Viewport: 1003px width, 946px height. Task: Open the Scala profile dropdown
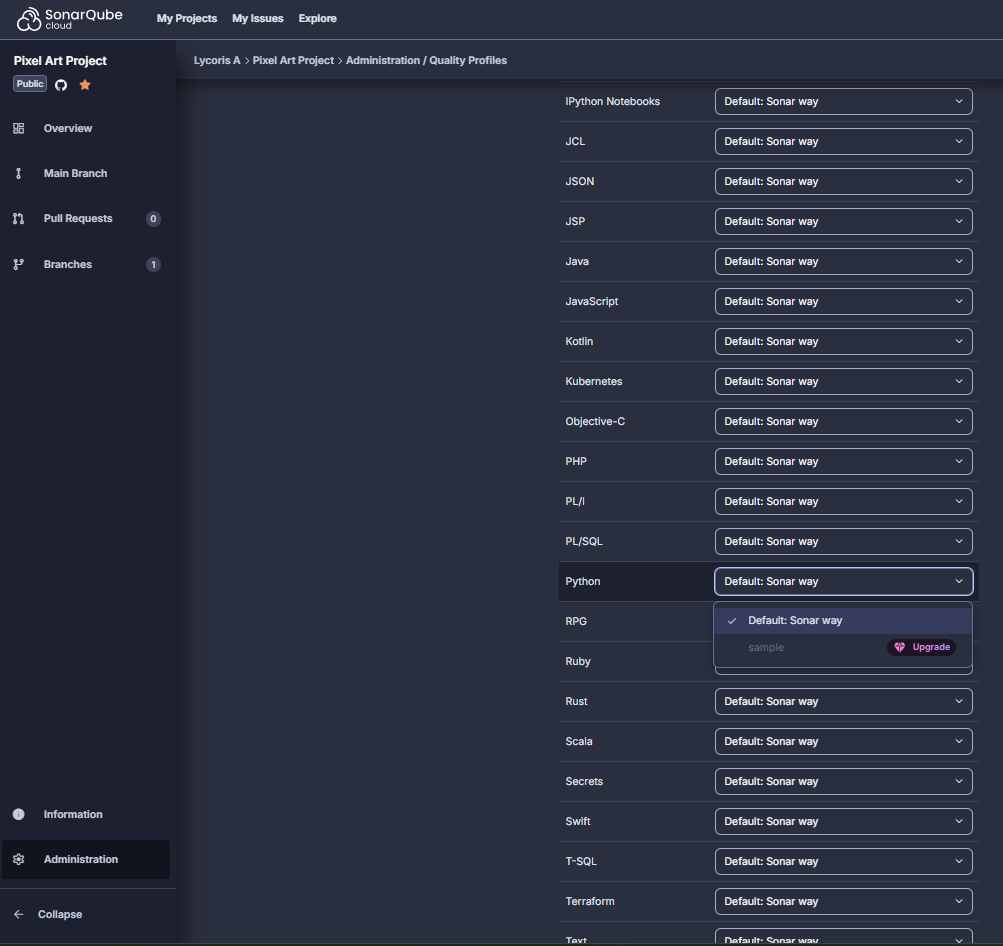(843, 741)
